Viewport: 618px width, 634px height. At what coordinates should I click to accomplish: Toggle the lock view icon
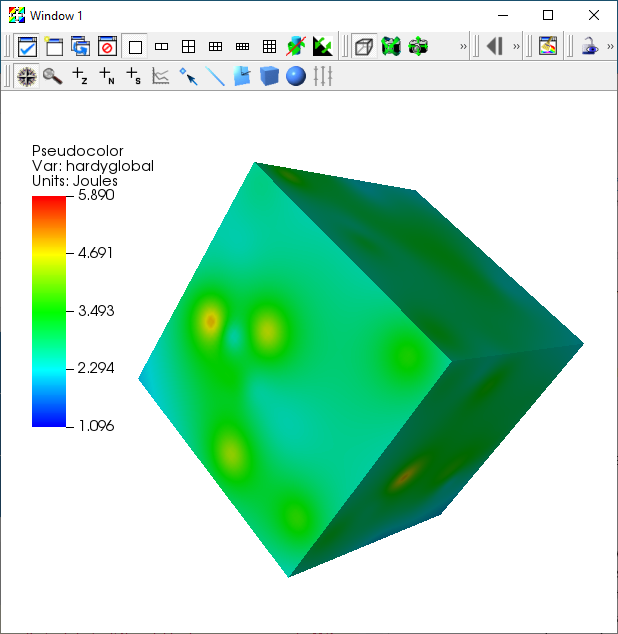click(590, 46)
